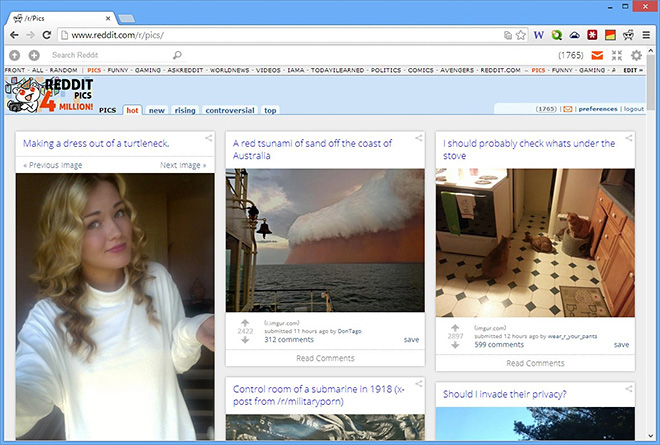Open the preferences link
660x445 pixels.
[598, 109]
